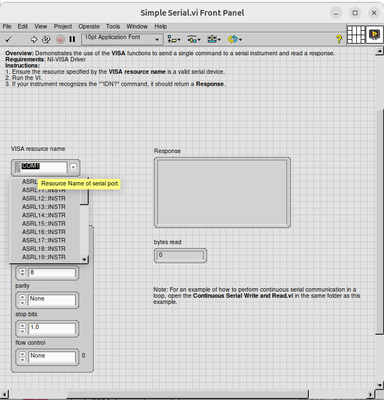The width and height of the screenshot is (384, 400).
Task: Click the VISA resource name text field
Action: [44, 167]
